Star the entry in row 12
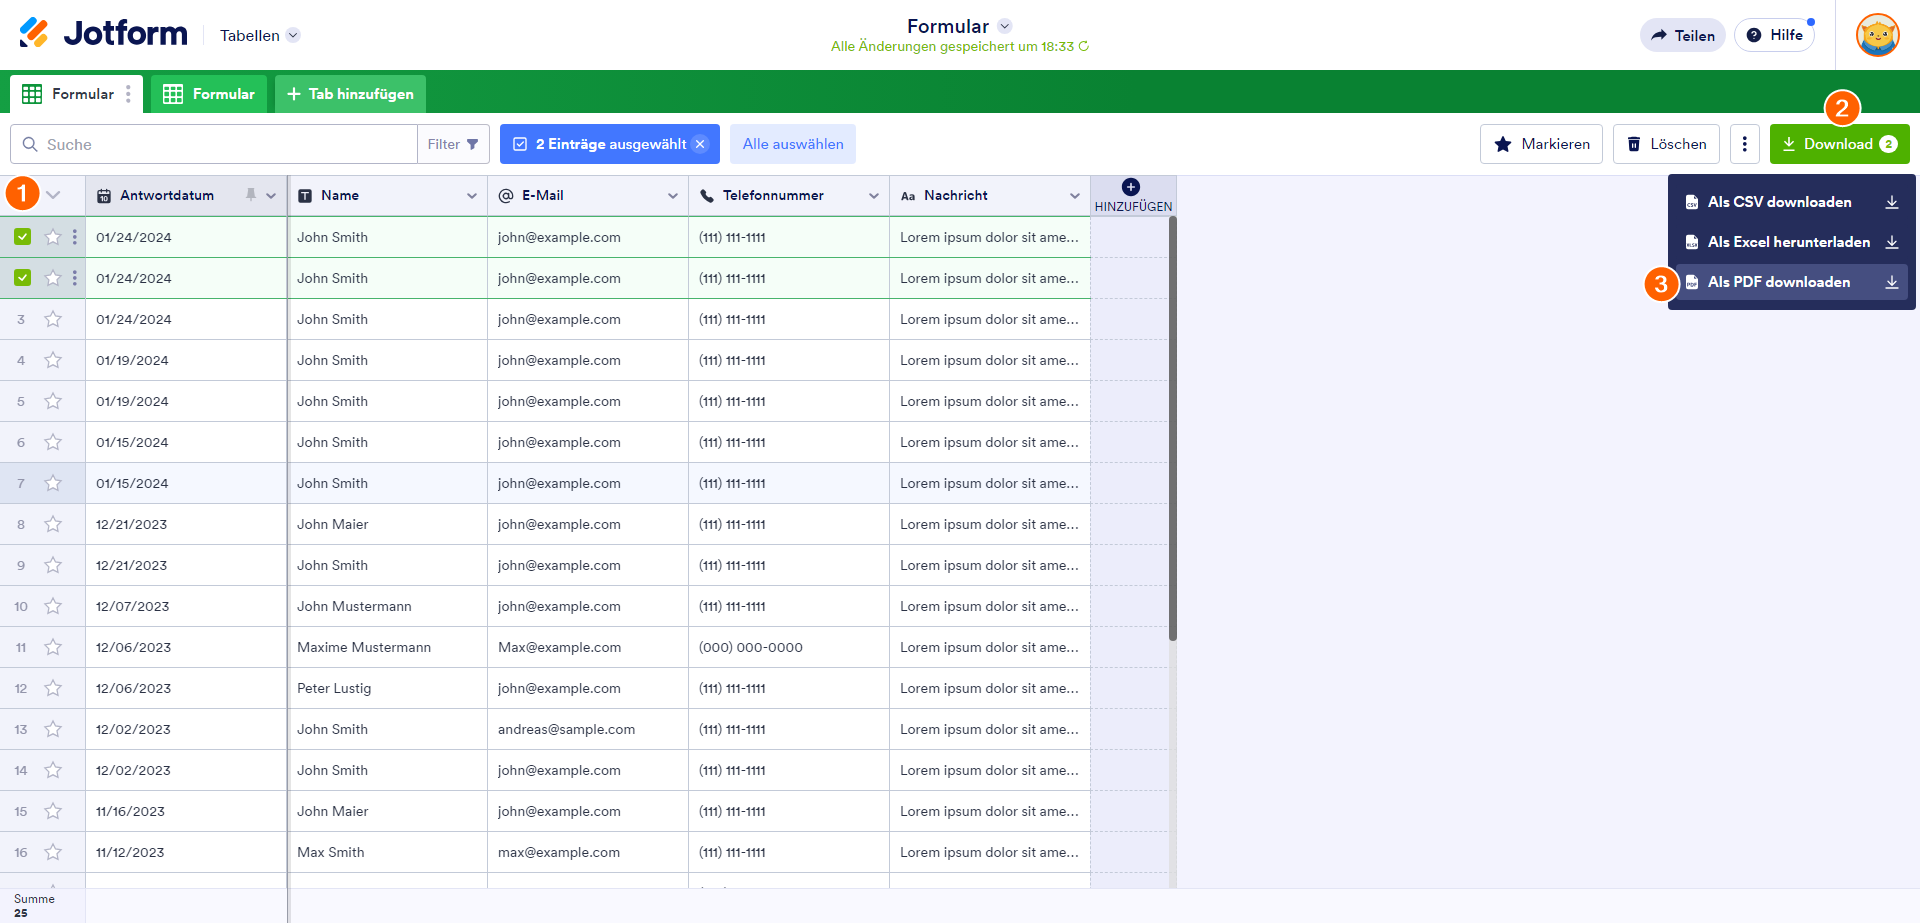The height and width of the screenshot is (923, 1920). pyautogui.click(x=53, y=688)
